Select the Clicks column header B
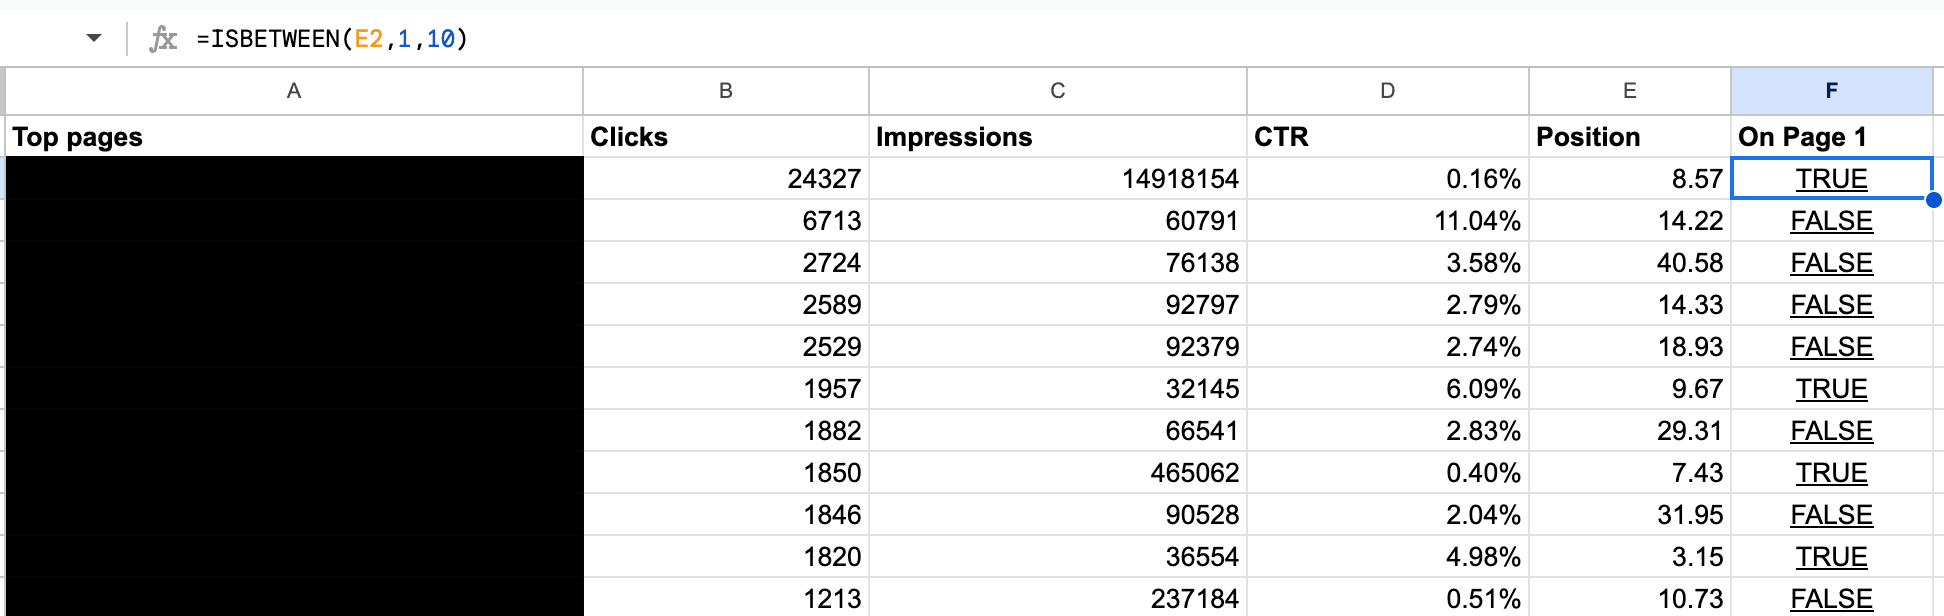 pos(724,90)
